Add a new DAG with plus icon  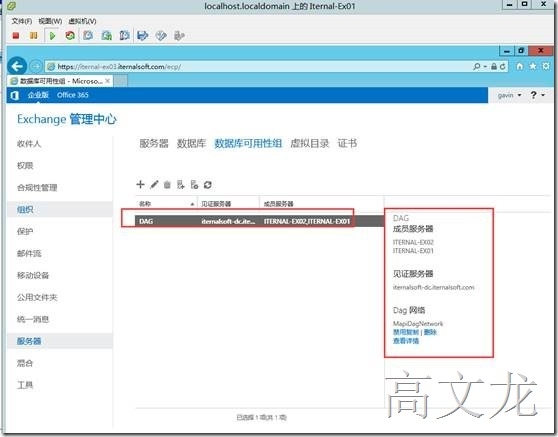(x=140, y=184)
